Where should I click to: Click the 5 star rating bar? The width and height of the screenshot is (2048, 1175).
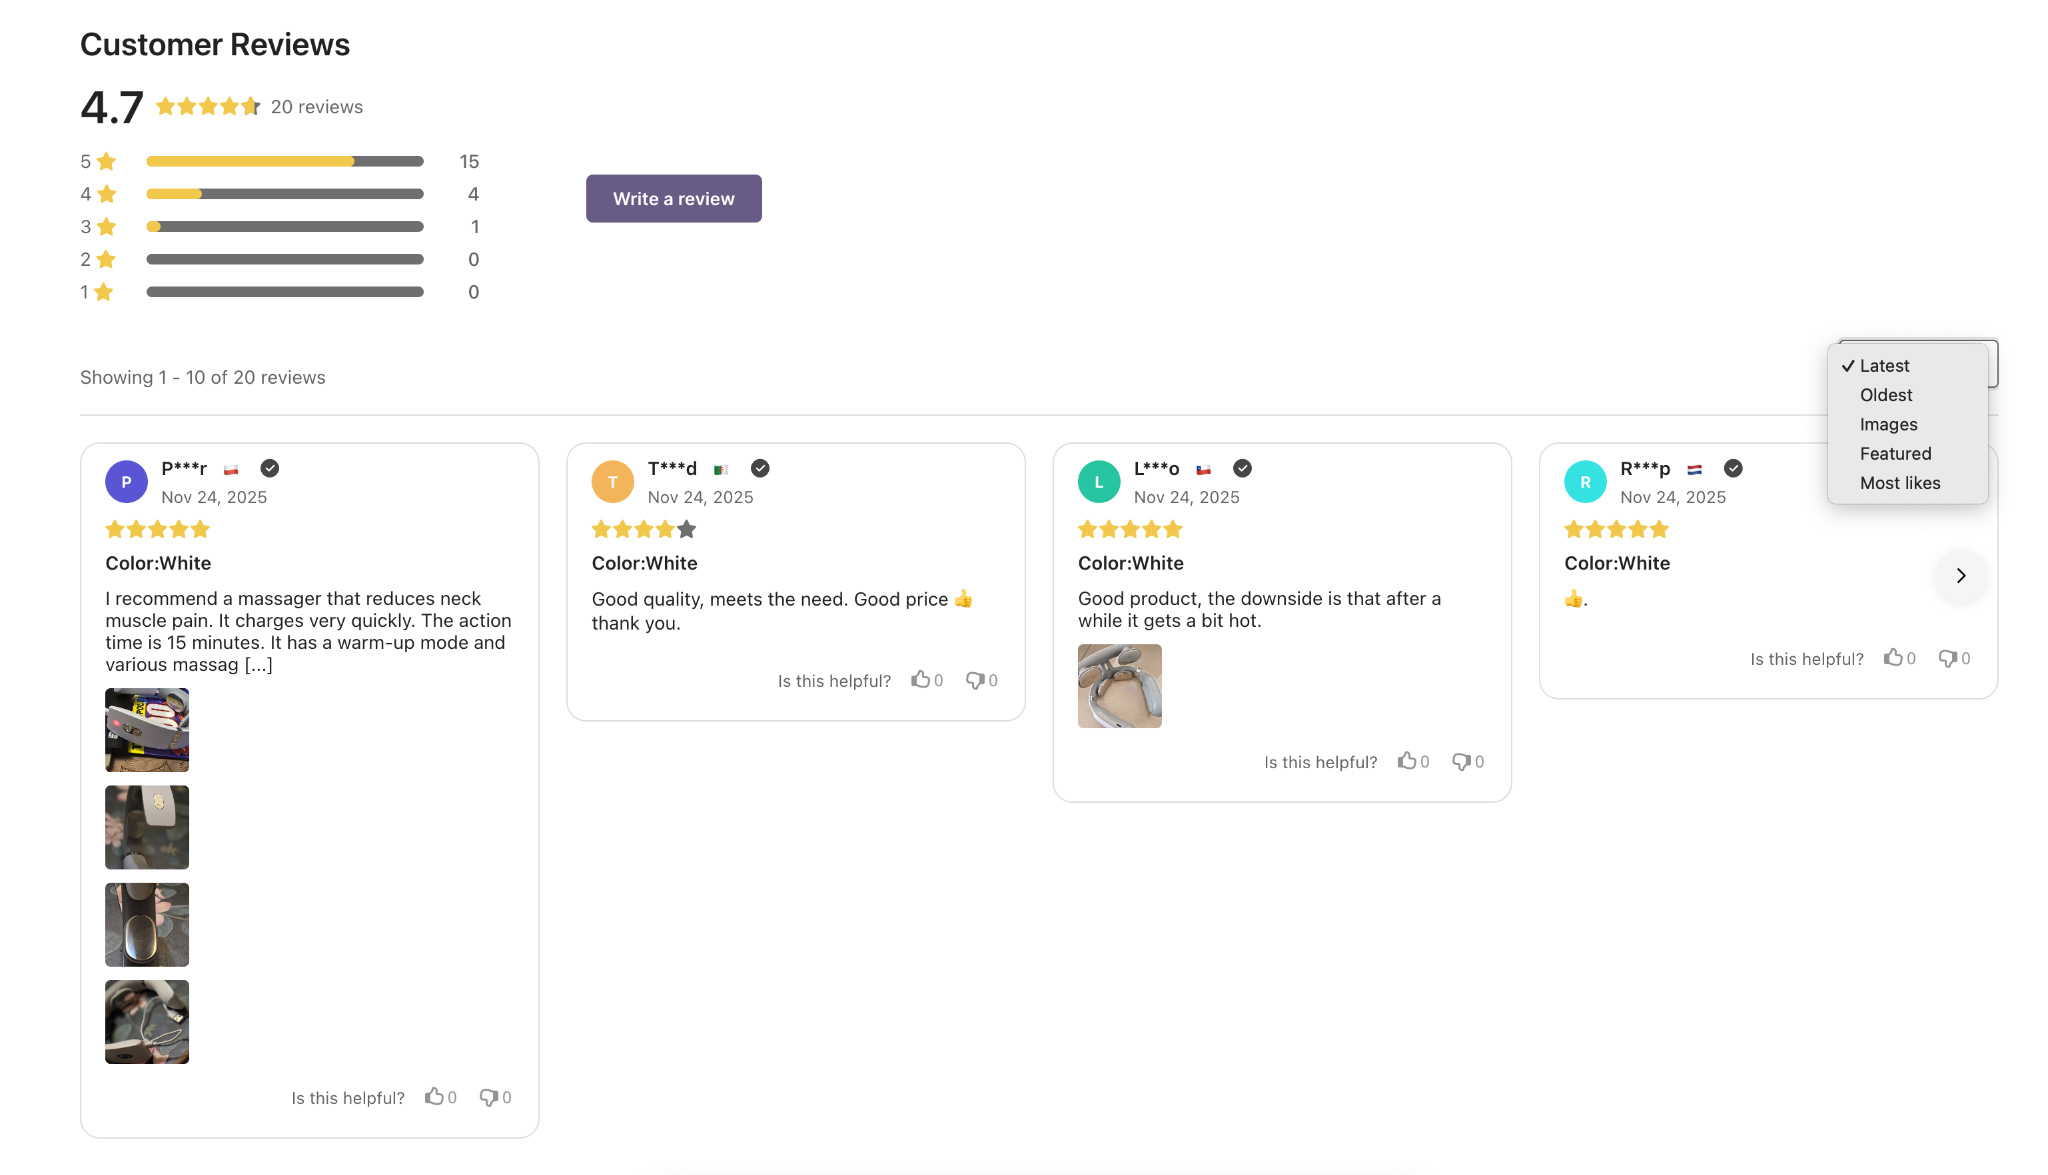click(285, 161)
